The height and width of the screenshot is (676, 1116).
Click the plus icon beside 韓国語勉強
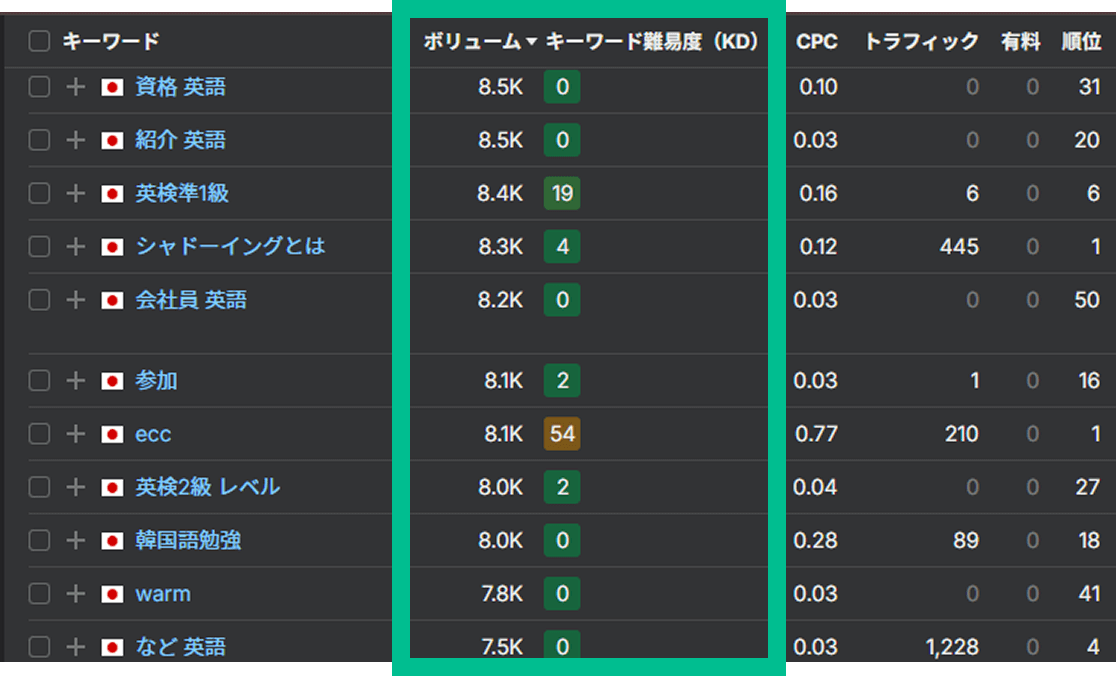pyautogui.click(x=75, y=541)
